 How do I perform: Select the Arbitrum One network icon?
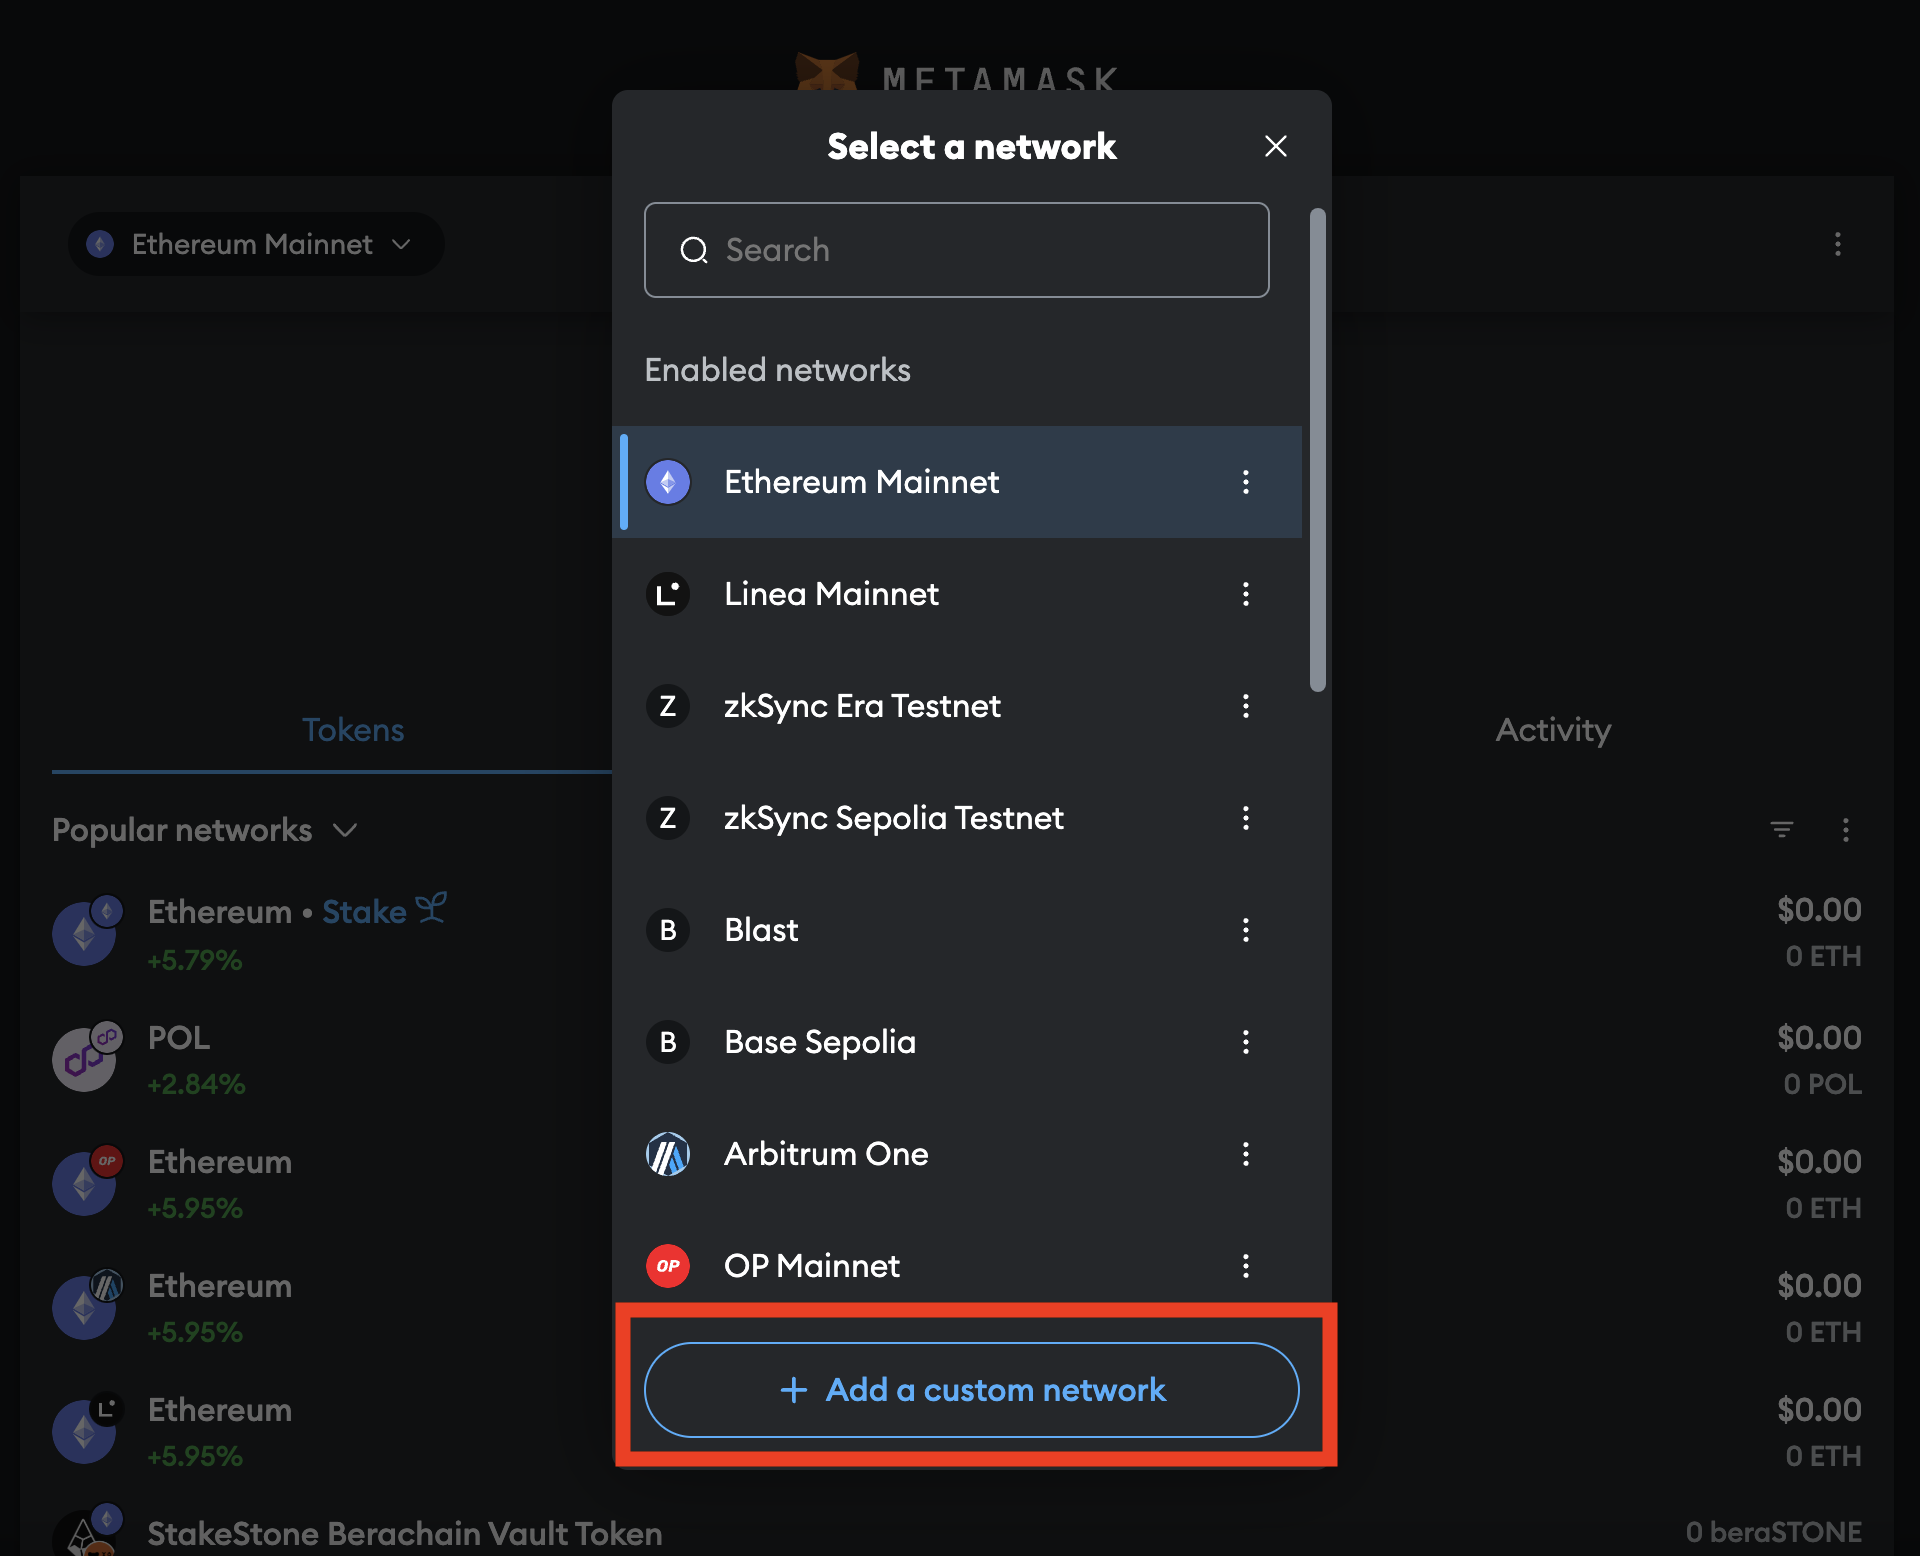click(668, 1154)
